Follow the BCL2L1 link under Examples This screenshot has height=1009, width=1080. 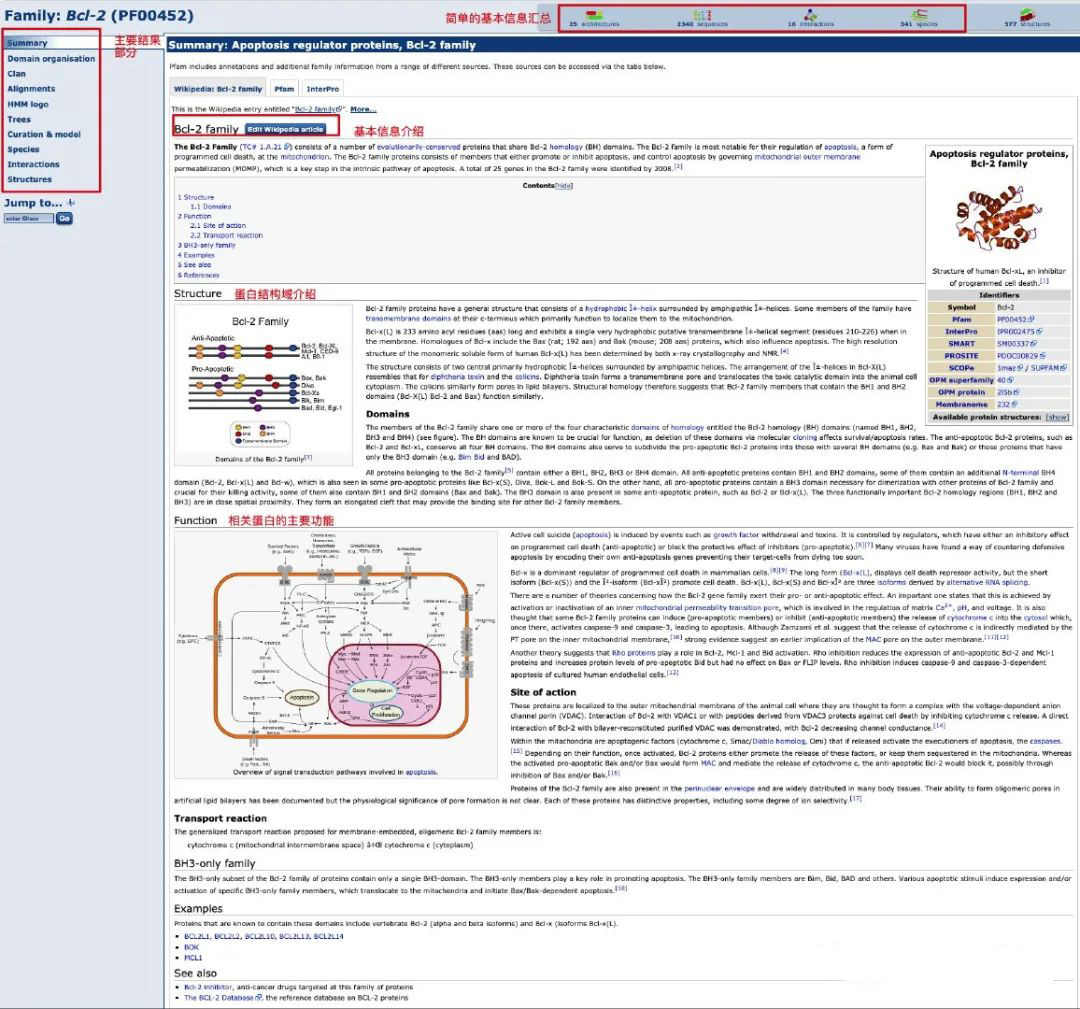(x=197, y=936)
